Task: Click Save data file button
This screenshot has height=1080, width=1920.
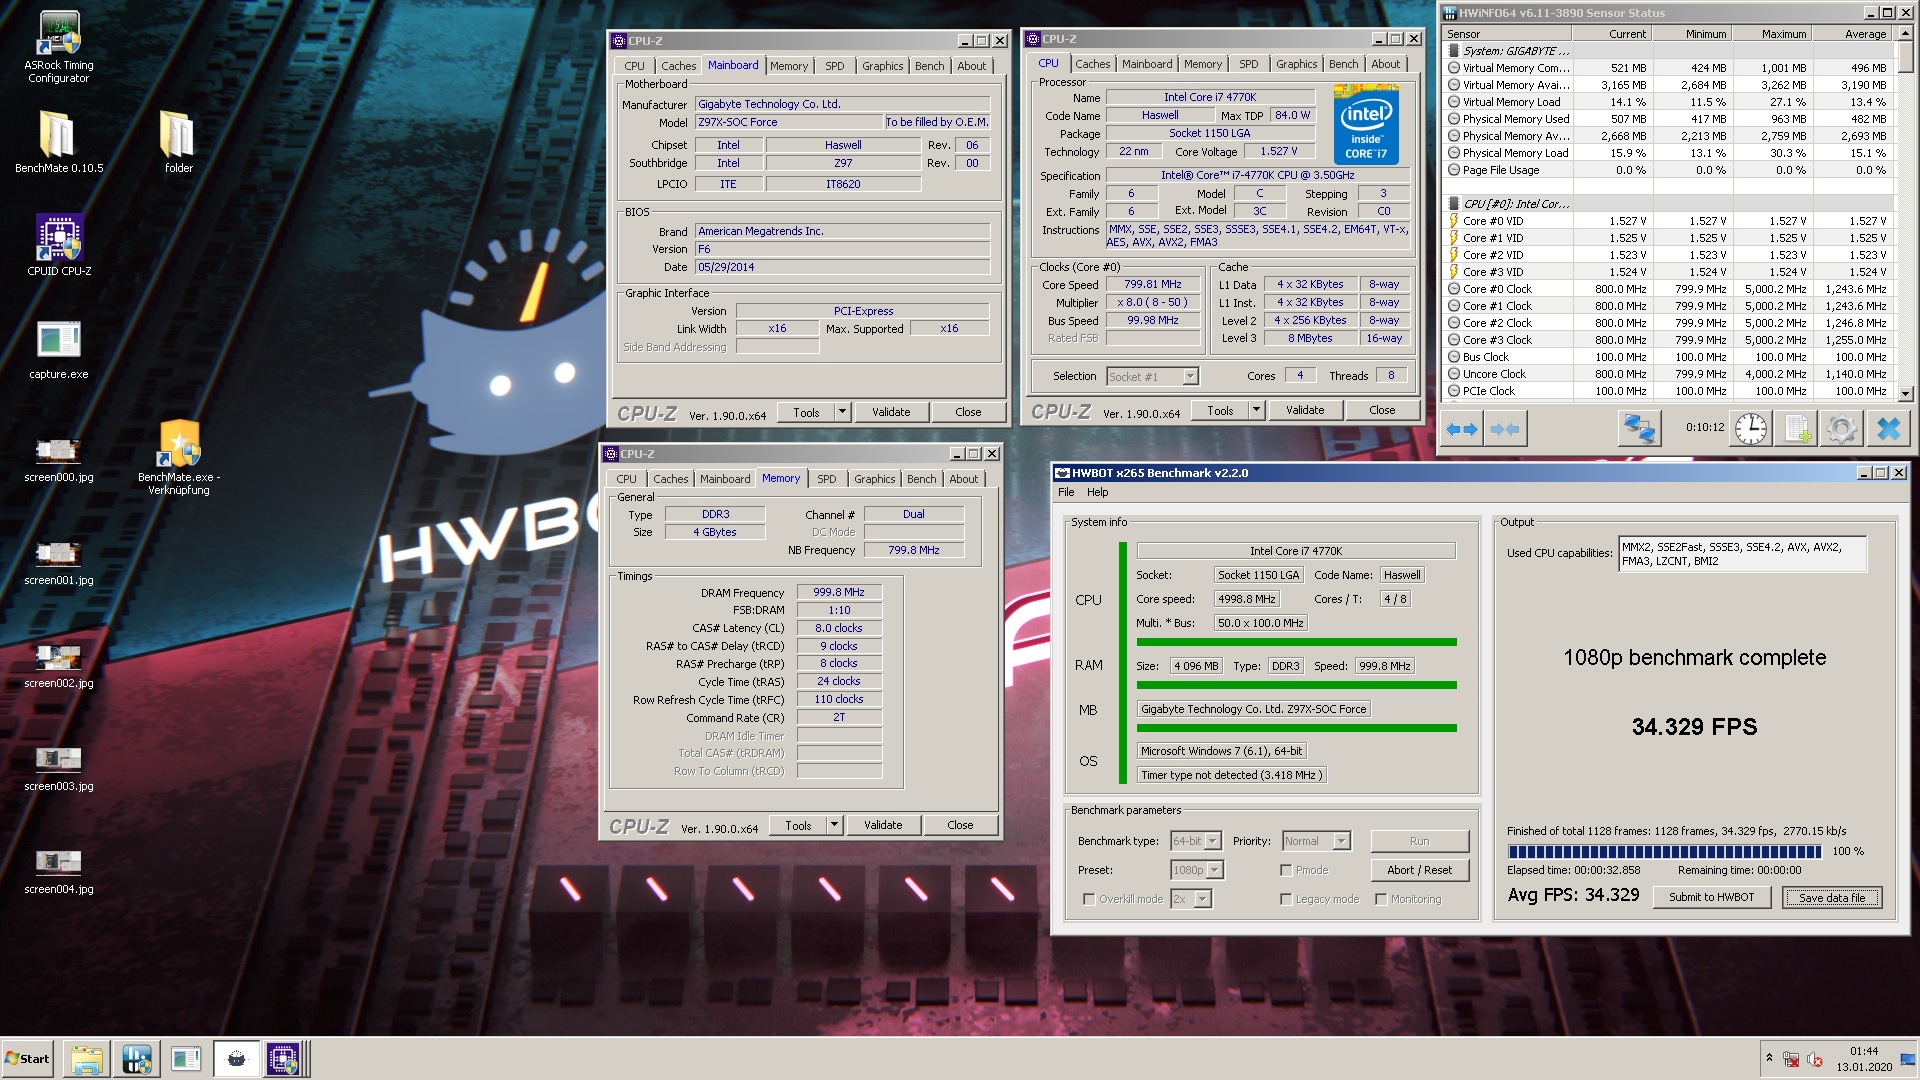Action: [1832, 898]
